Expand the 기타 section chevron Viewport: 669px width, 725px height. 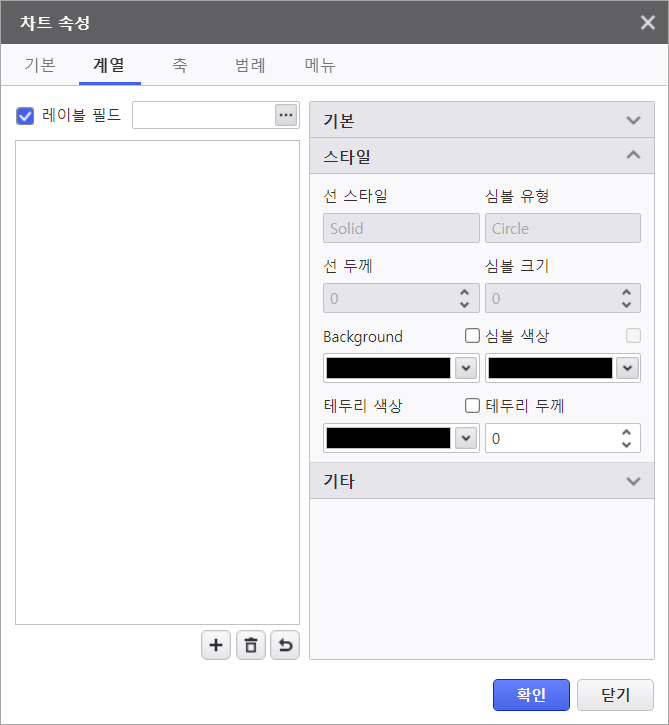click(x=633, y=481)
